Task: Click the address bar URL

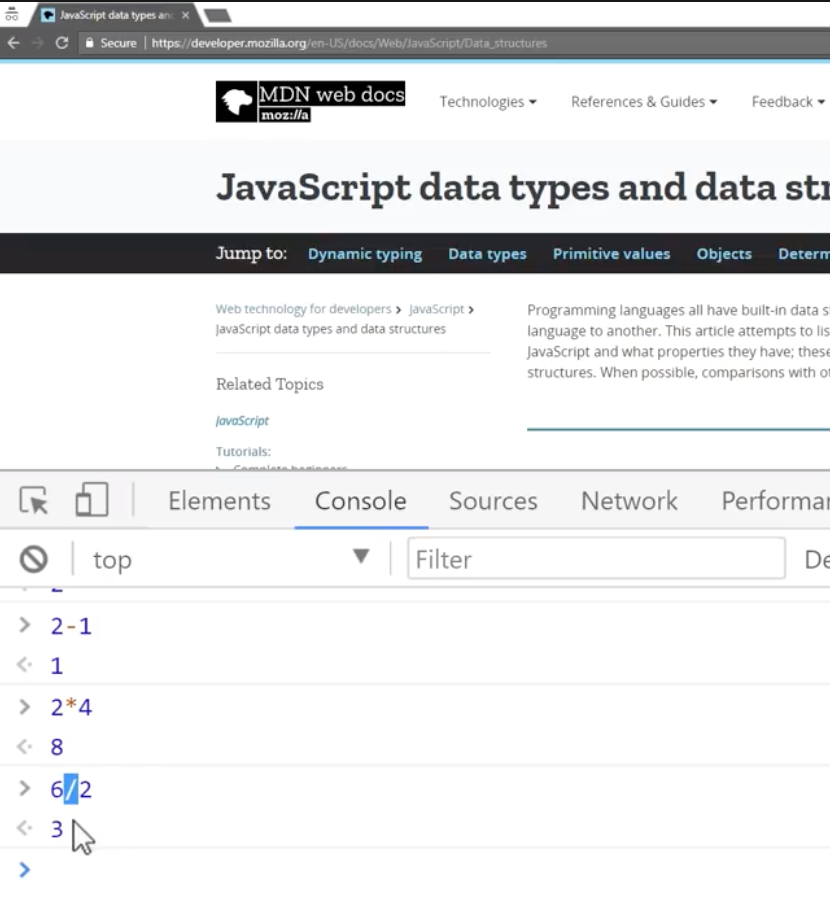Action: point(349,43)
